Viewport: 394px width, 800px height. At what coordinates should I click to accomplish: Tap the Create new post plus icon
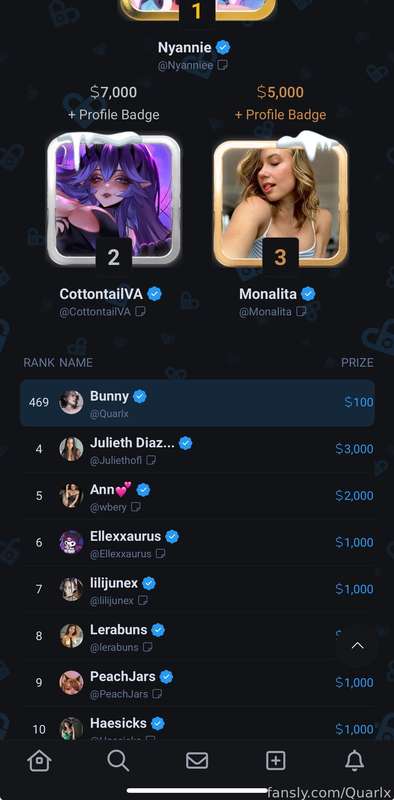(x=276, y=761)
